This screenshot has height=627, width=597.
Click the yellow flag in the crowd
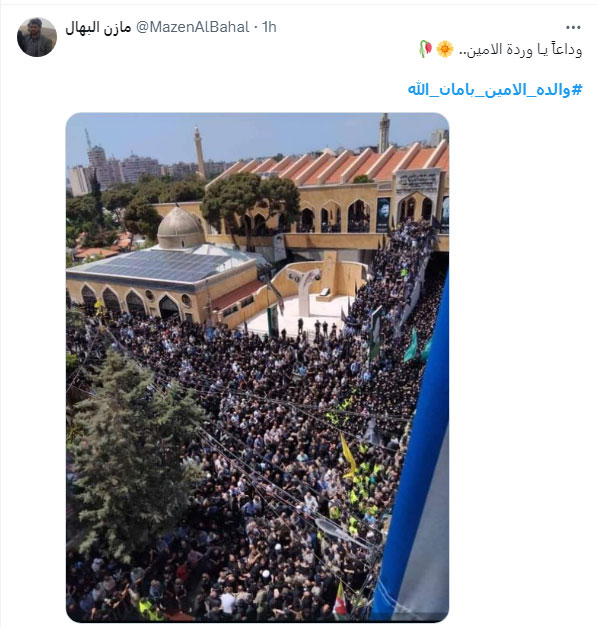[x=348, y=456]
